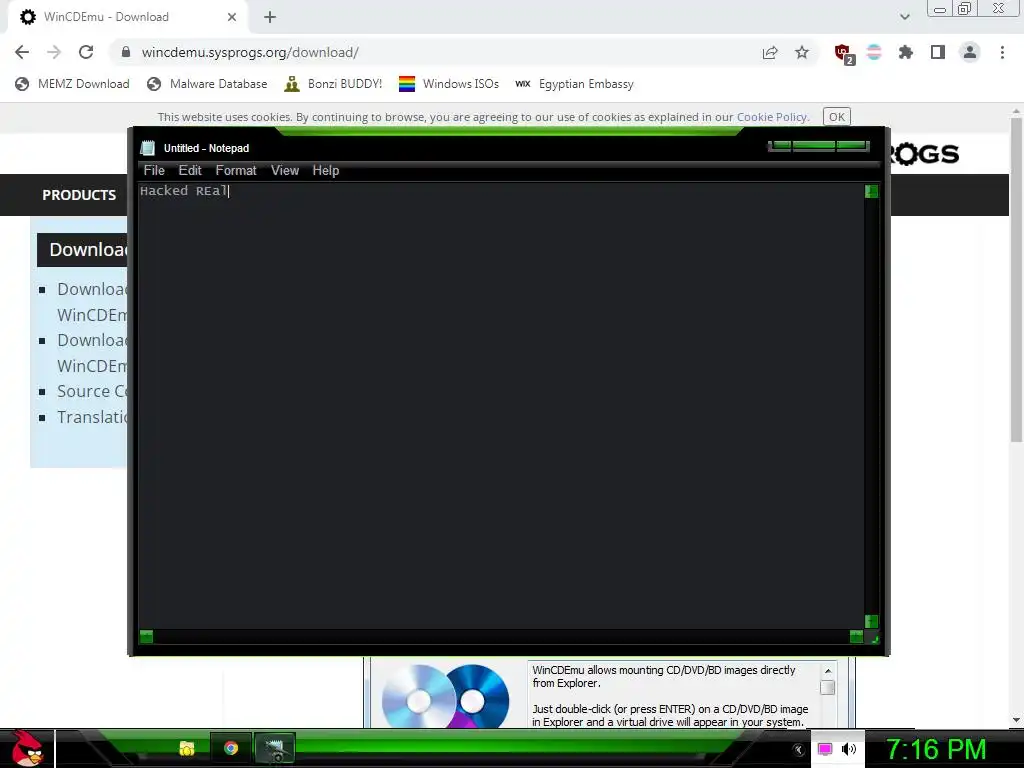Reload the WinCDEmu page

[x=86, y=52]
